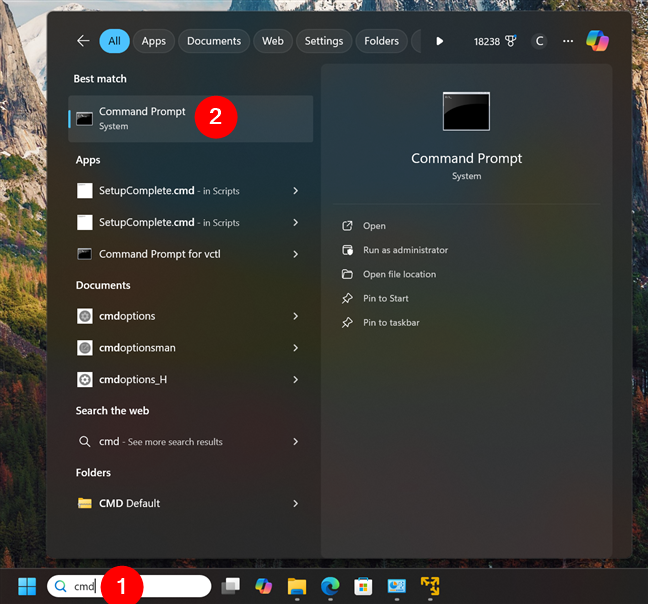
Task: Click the CMD Default yellow folder icon
Action: (x=85, y=503)
